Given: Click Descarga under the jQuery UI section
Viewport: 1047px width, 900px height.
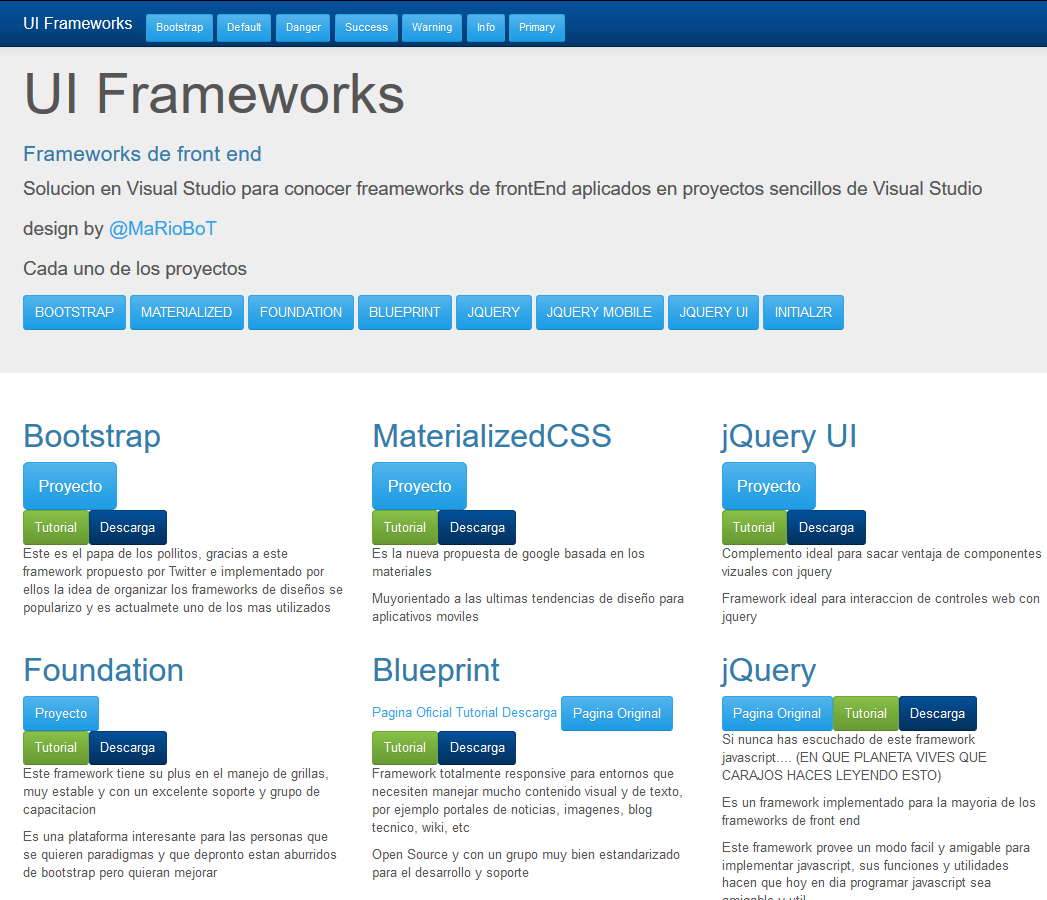Looking at the screenshot, I should coord(826,527).
